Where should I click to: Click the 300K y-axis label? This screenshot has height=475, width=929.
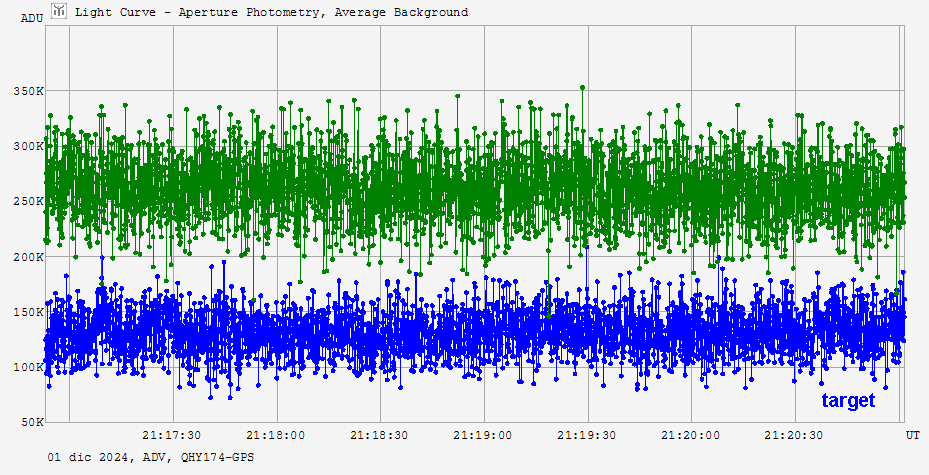click(28, 146)
